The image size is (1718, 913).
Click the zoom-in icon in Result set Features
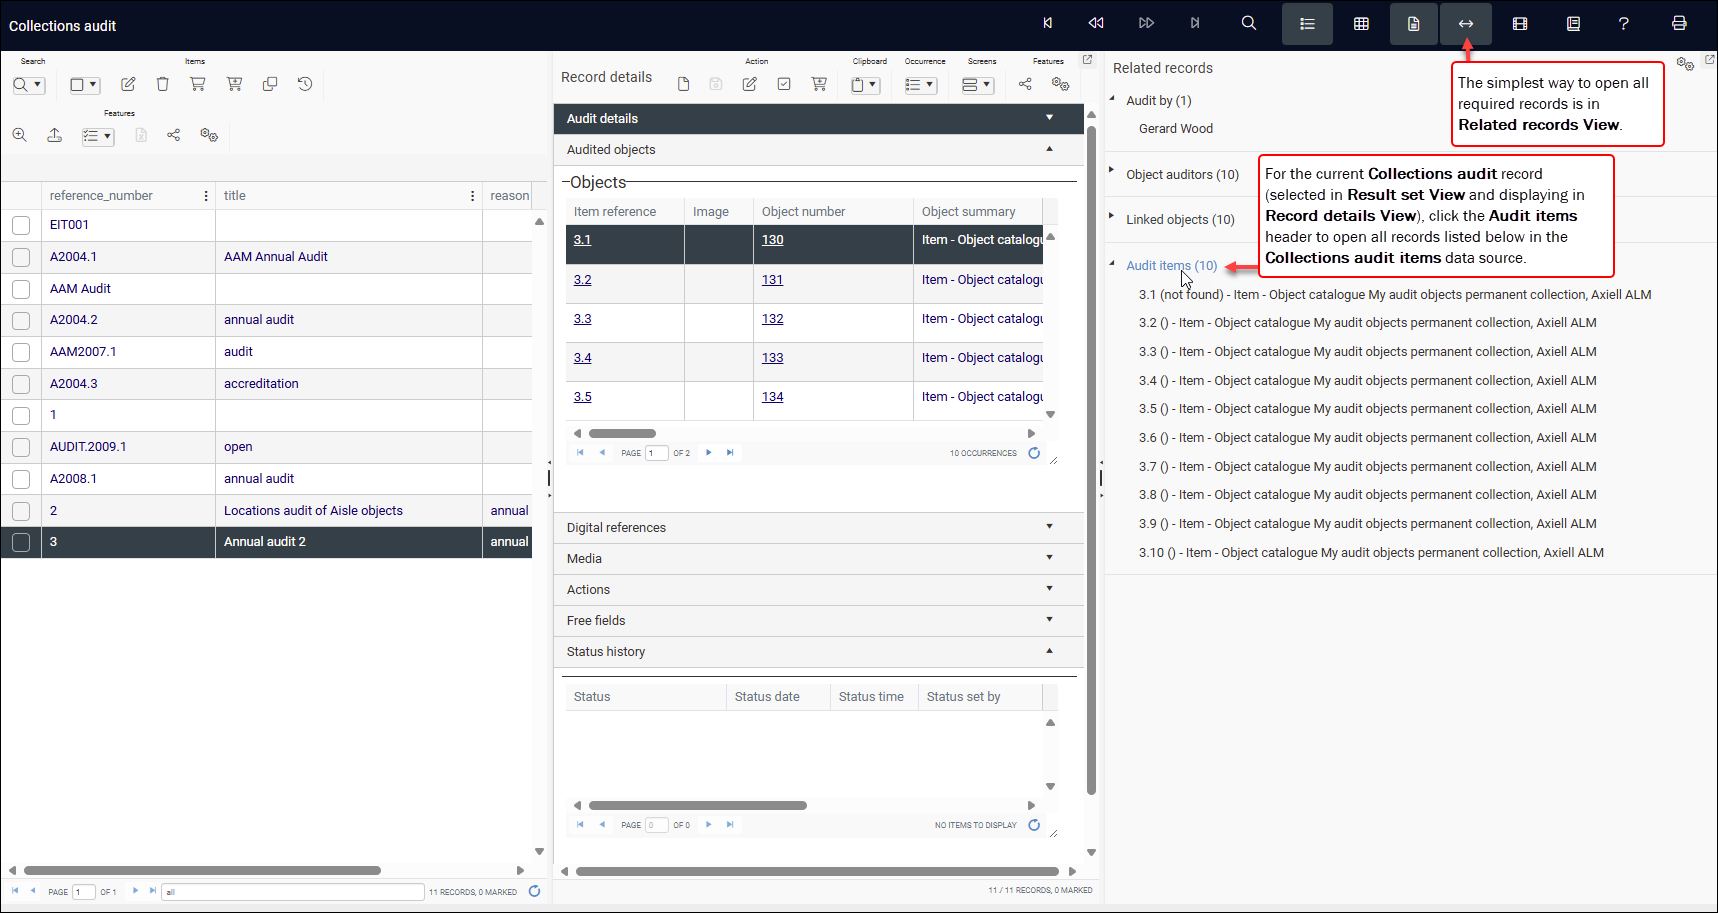pyautogui.click(x=20, y=135)
